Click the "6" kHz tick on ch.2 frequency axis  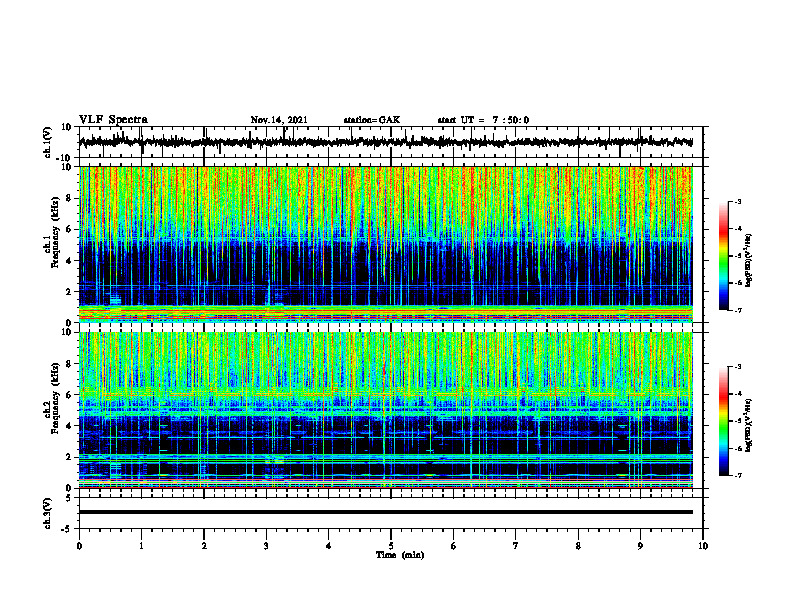[x=69, y=395]
